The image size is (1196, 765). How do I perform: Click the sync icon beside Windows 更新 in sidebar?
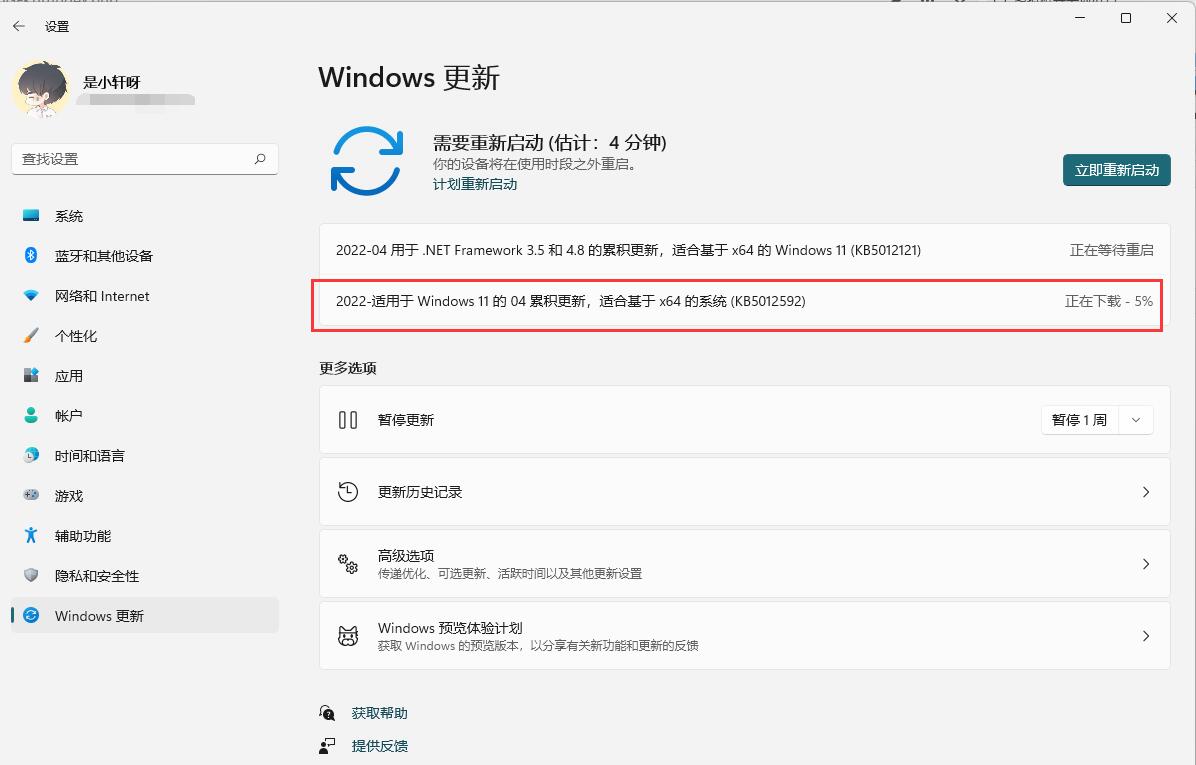[x=31, y=616]
